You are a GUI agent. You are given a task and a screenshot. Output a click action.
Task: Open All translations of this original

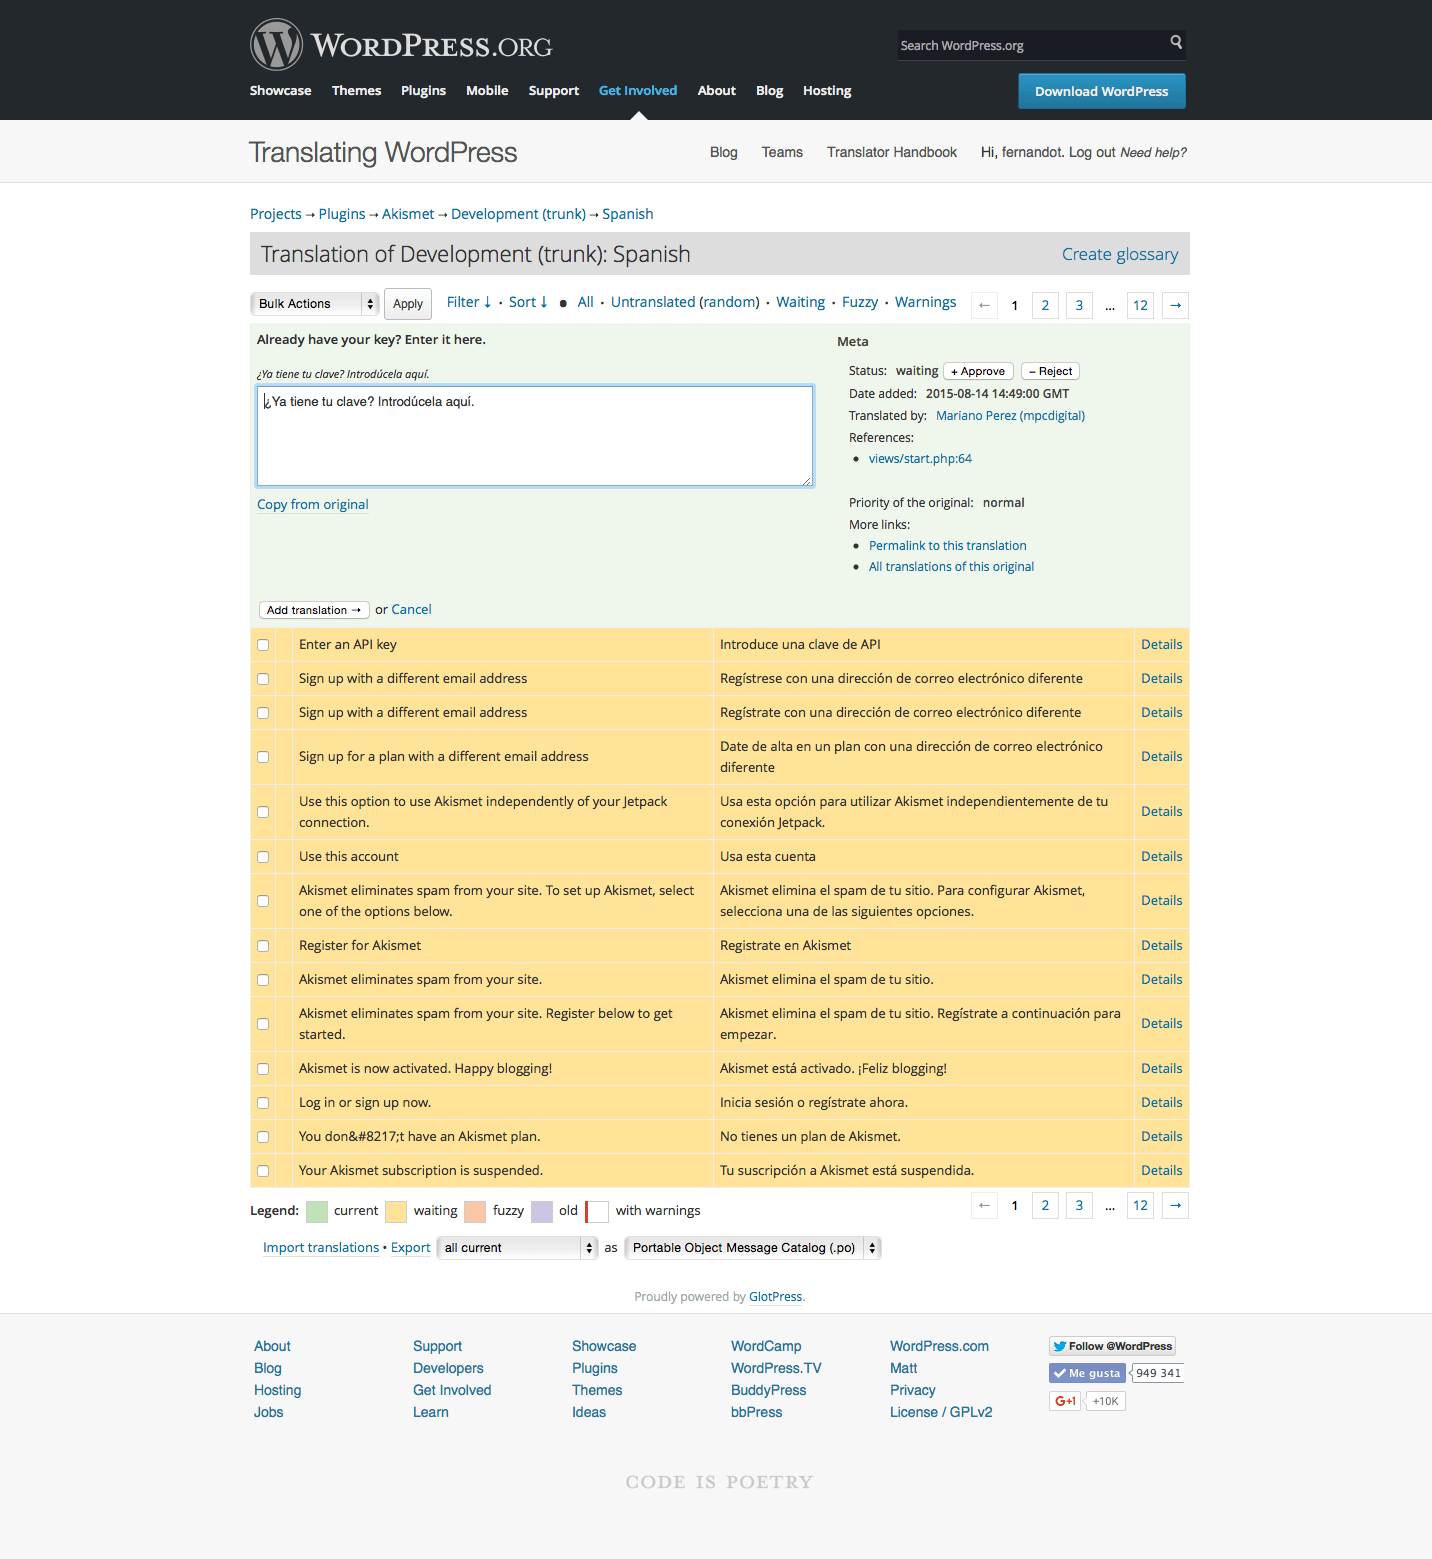pyautogui.click(x=951, y=567)
